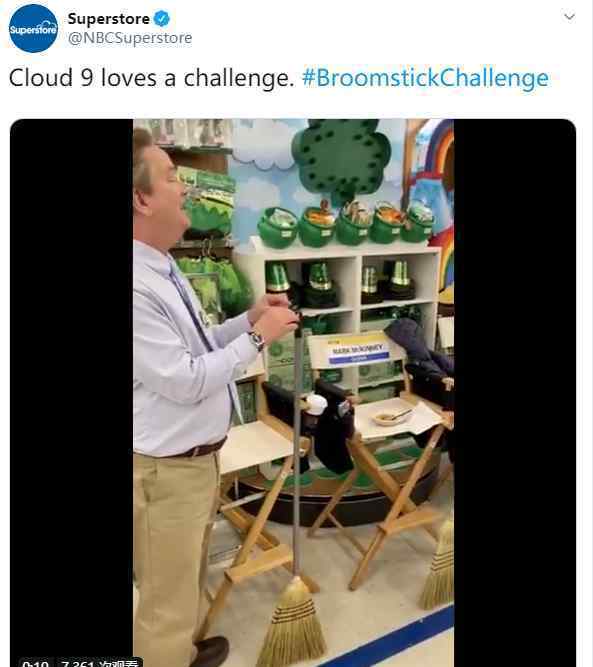Click the name tag on the director's chair
Image resolution: width=593 pixels, height=667 pixels.
(359, 353)
